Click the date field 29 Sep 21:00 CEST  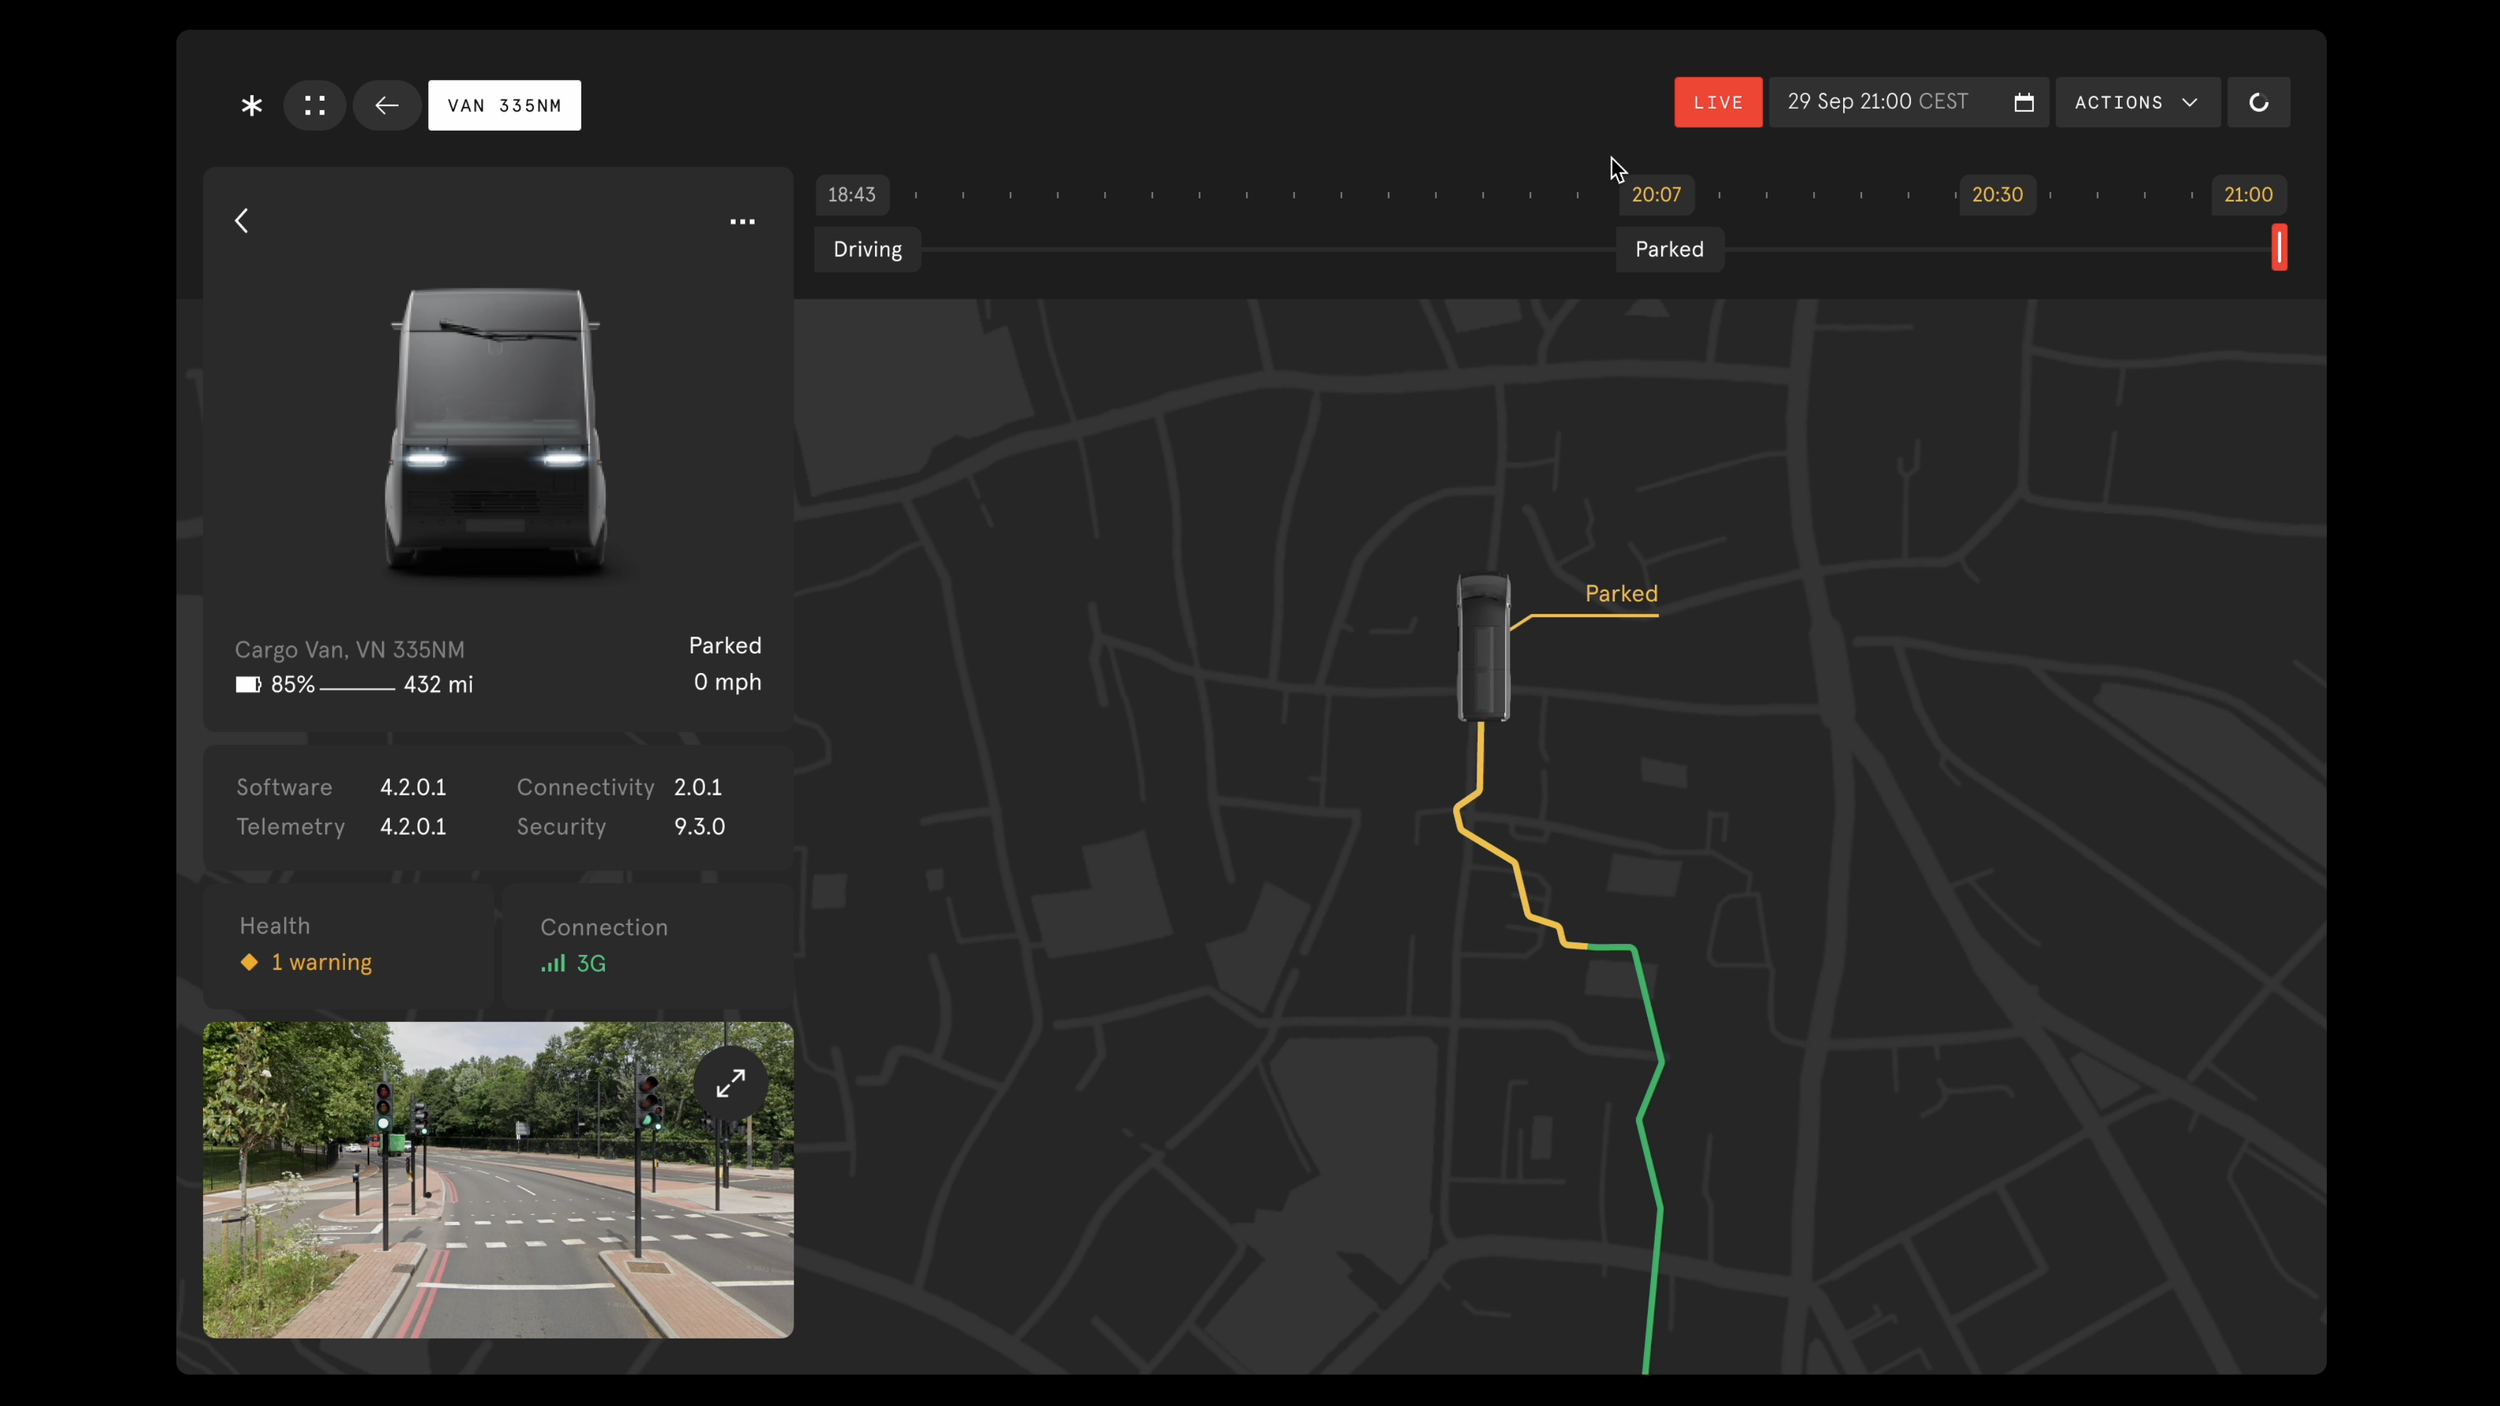point(1877,102)
